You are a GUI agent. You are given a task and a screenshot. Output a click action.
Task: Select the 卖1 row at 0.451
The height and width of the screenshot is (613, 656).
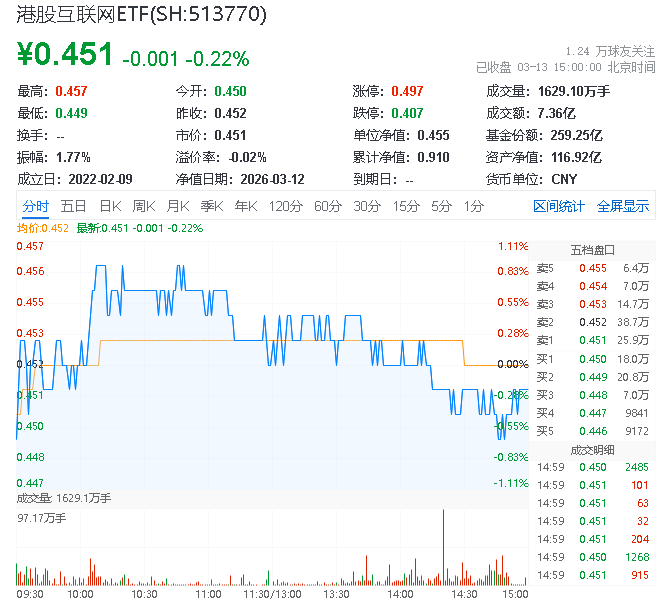[592, 340]
